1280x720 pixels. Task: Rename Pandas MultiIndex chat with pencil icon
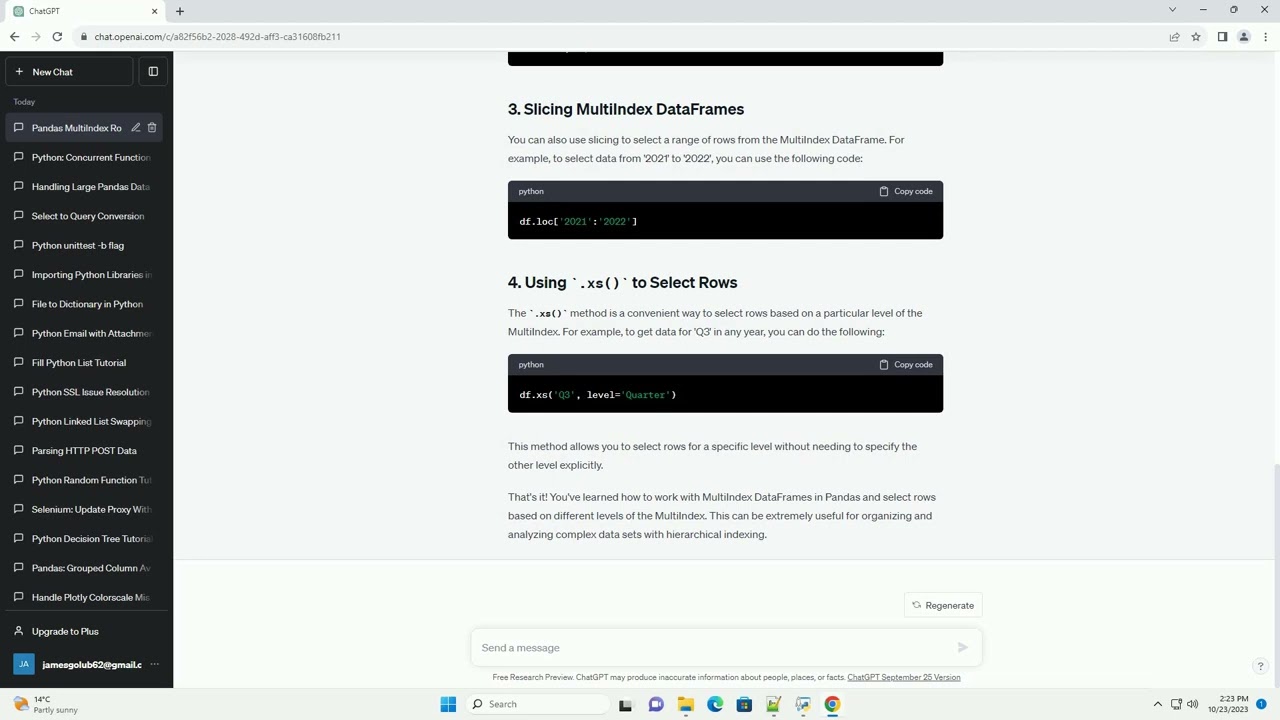click(136, 128)
